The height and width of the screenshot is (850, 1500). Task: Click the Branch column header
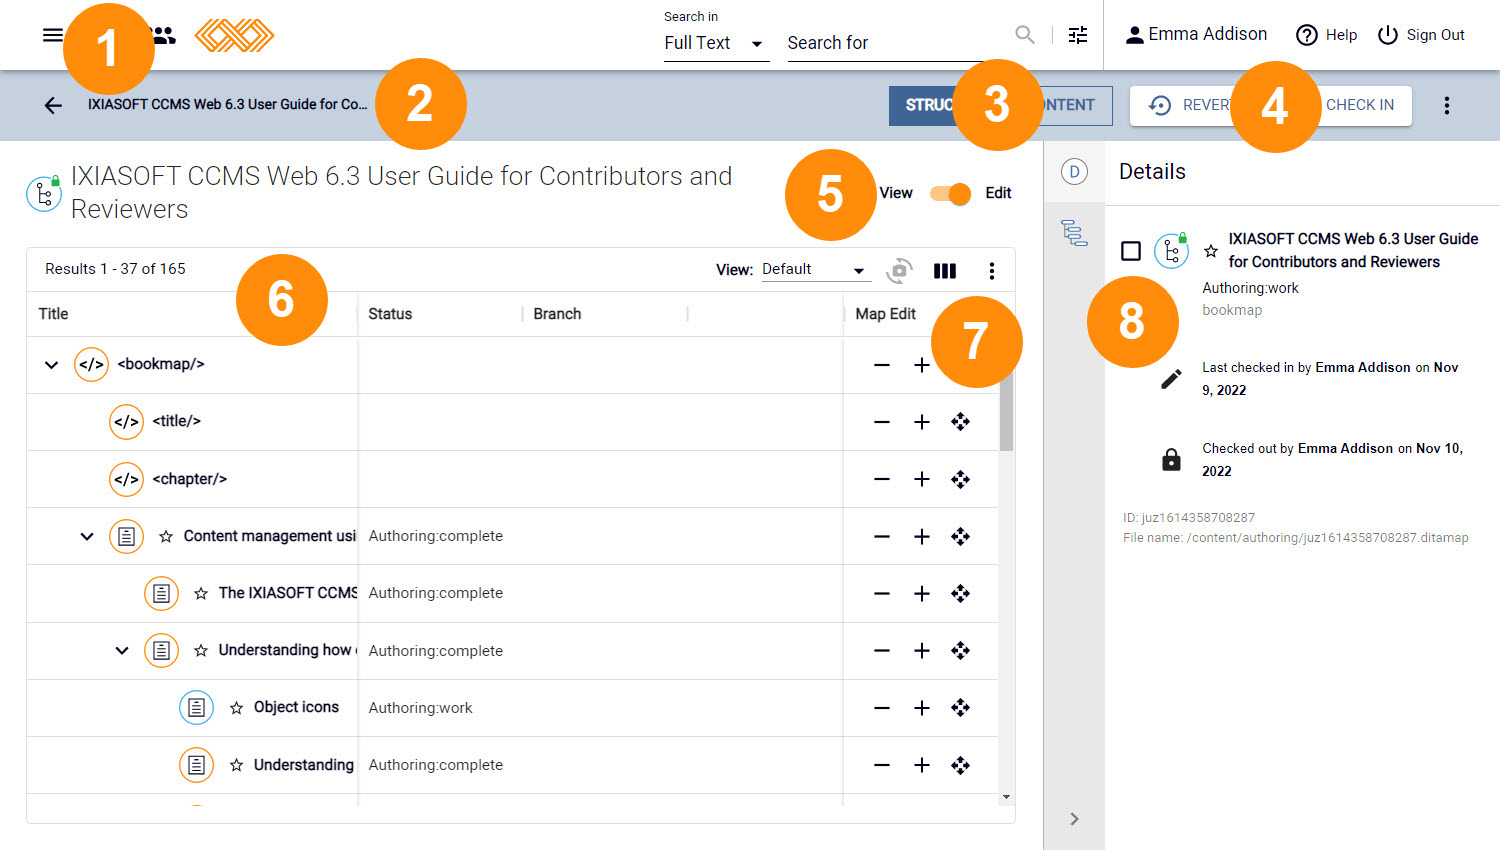tap(557, 314)
